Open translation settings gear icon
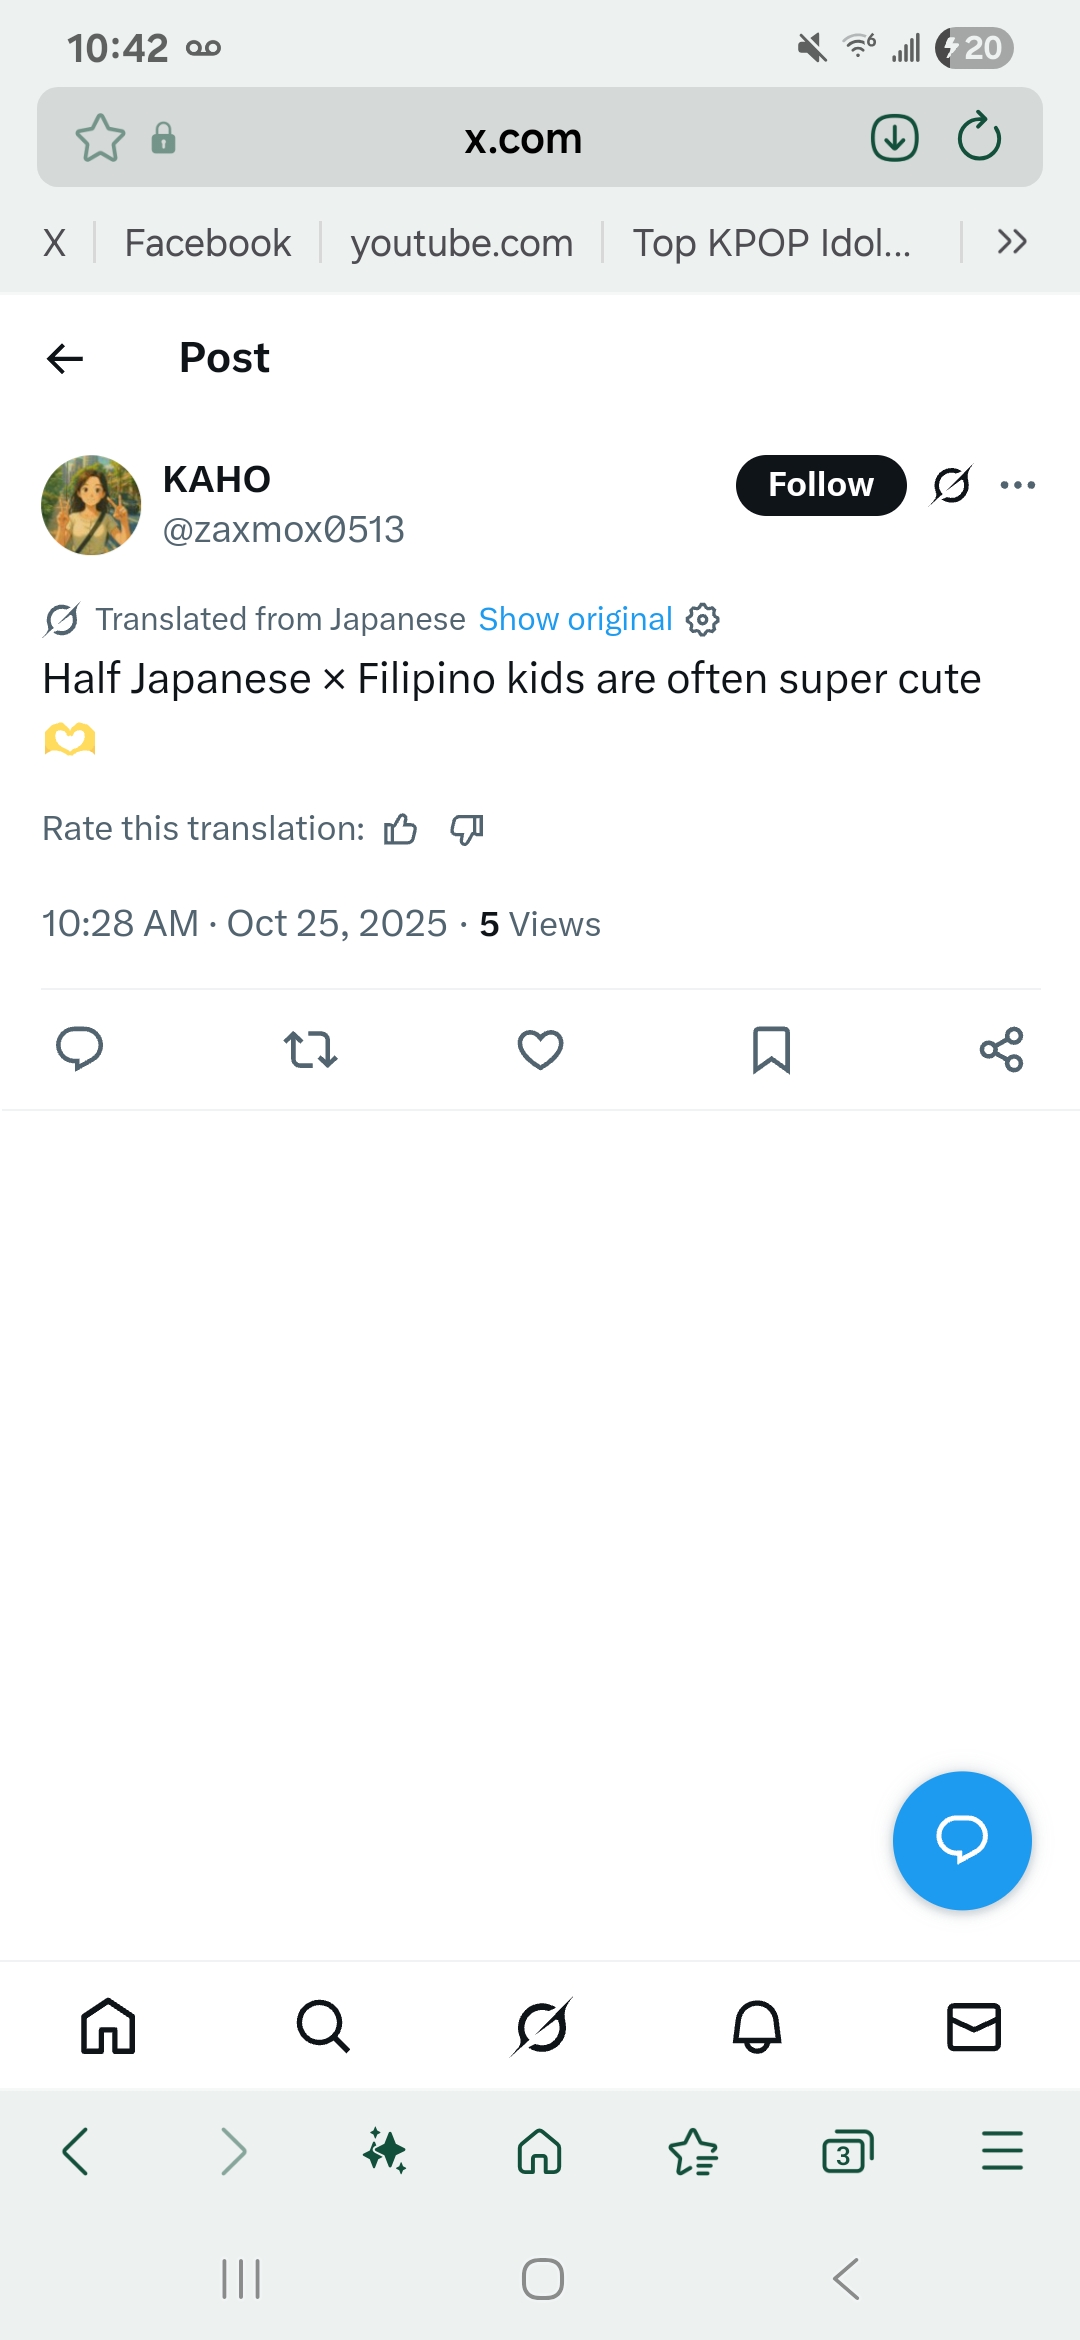 click(x=703, y=620)
